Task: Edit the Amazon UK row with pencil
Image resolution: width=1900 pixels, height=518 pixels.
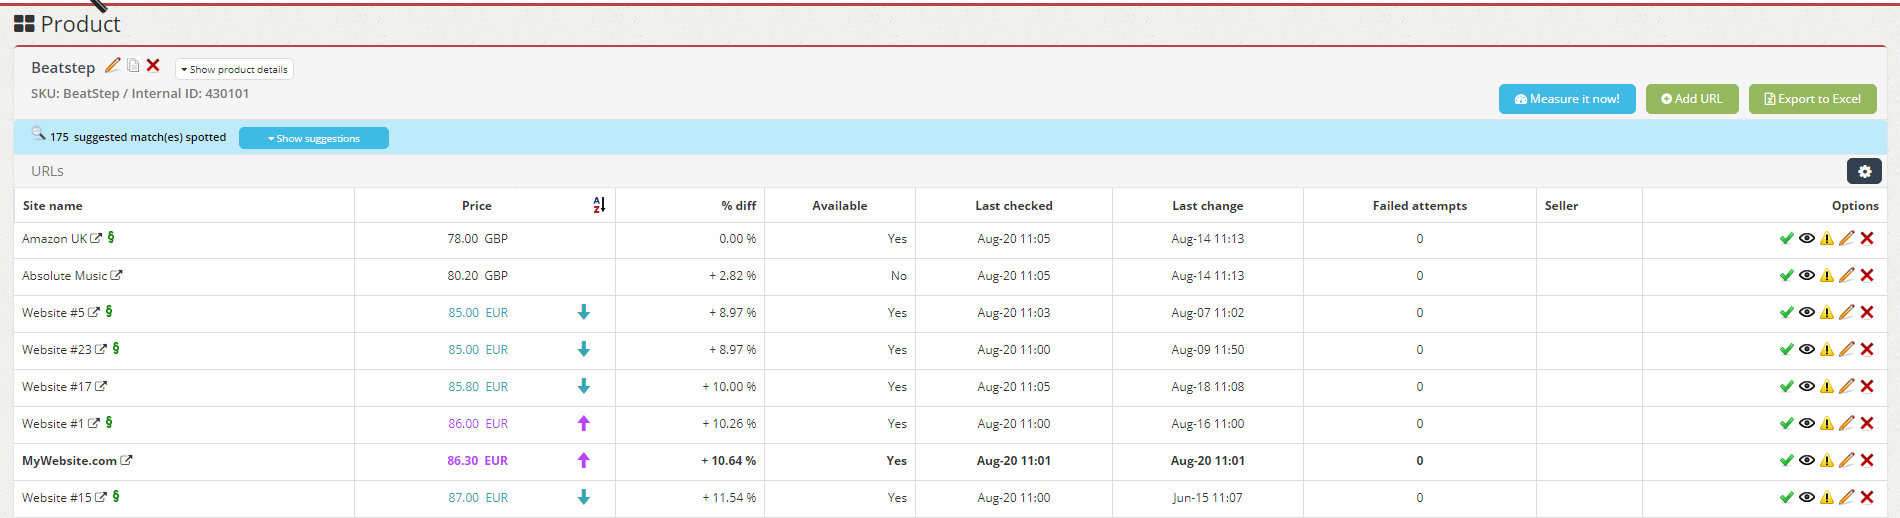Action: click(1847, 238)
